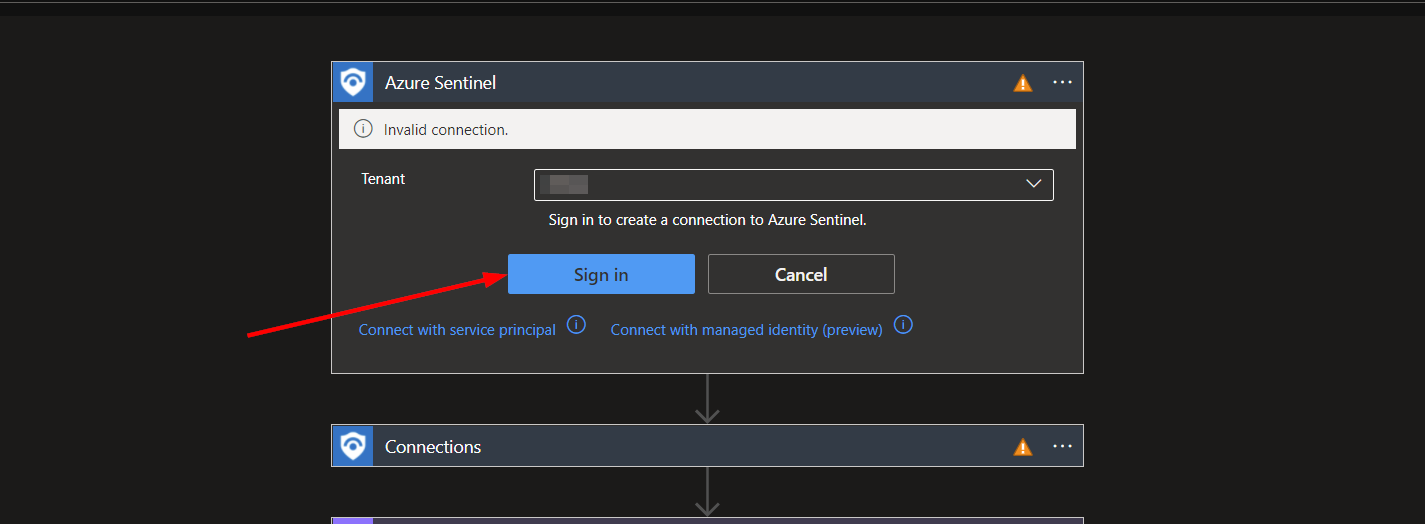Click info icon next to managed identity link

903,325
